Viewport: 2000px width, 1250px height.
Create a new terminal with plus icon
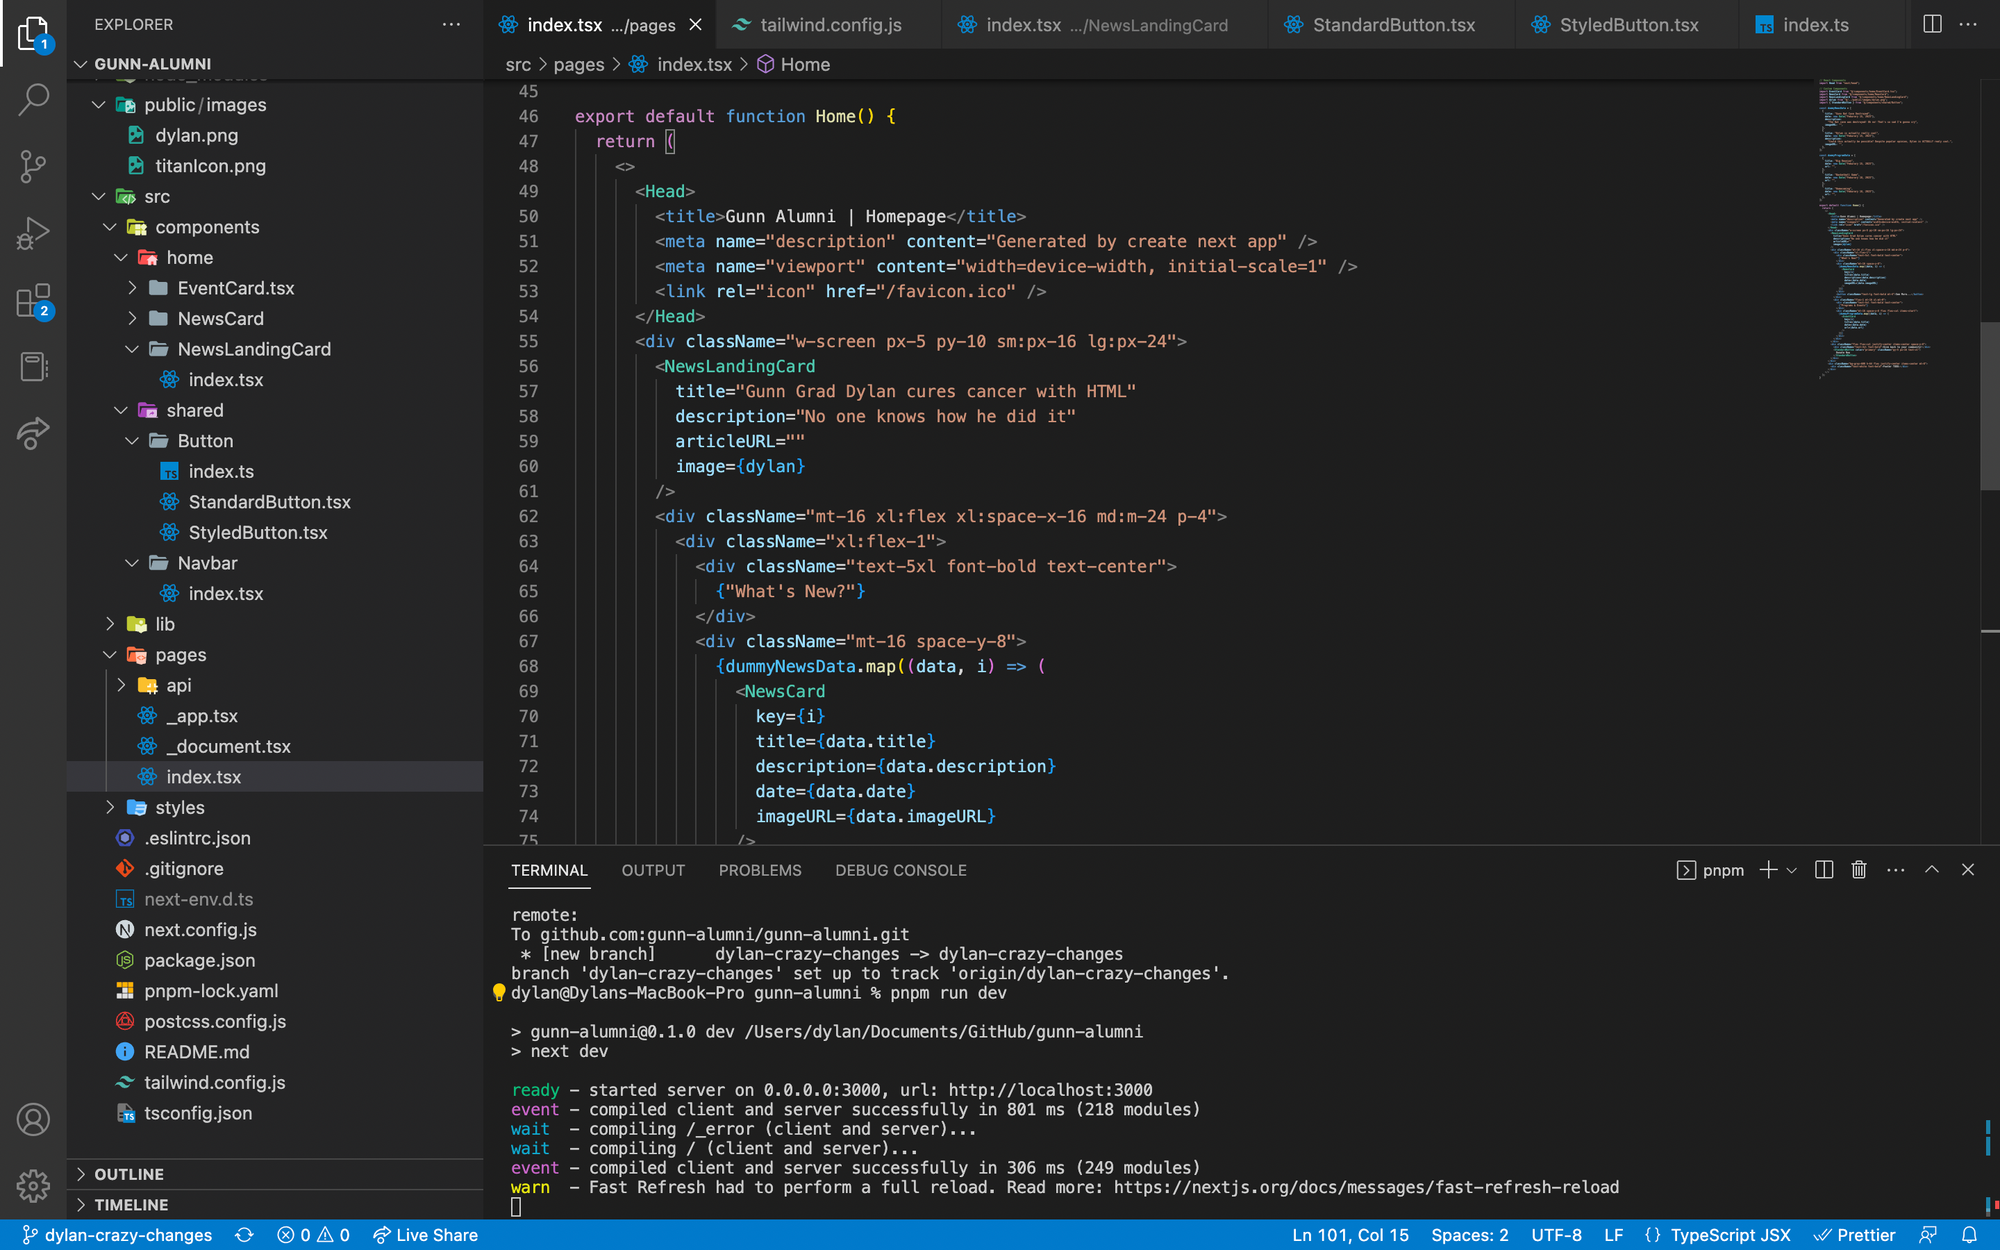click(x=1768, y=870)
